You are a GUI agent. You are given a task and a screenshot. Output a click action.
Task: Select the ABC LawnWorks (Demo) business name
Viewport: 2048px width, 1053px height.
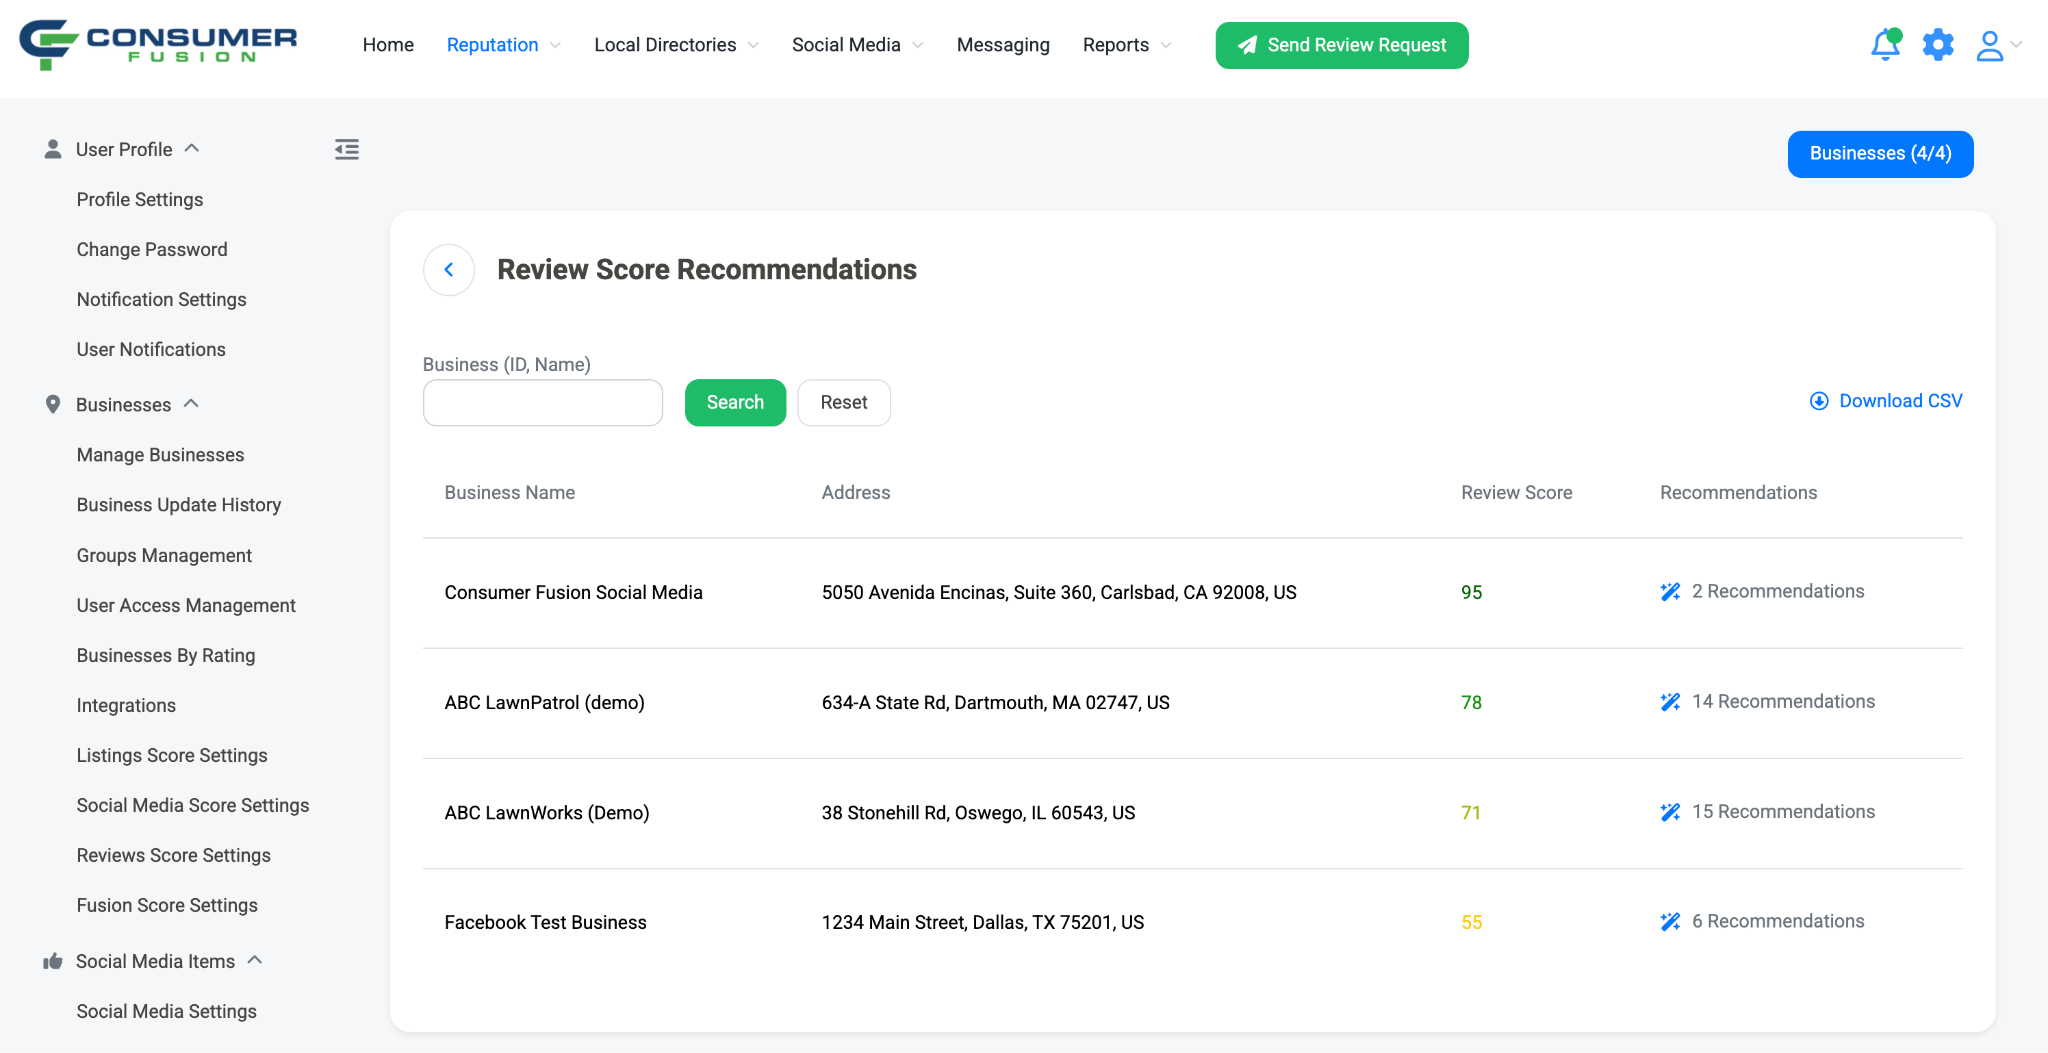547,812
